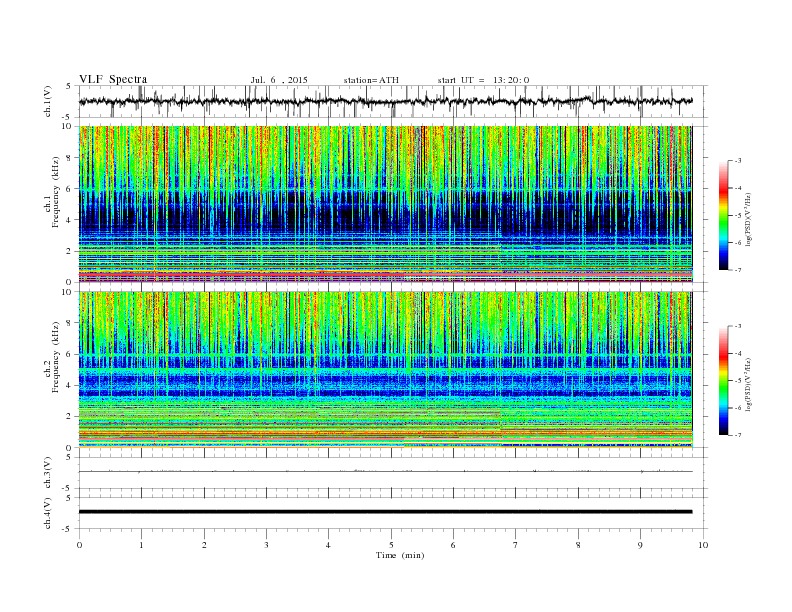Click the time axis tick label "6"

click(x=453, y=545)
